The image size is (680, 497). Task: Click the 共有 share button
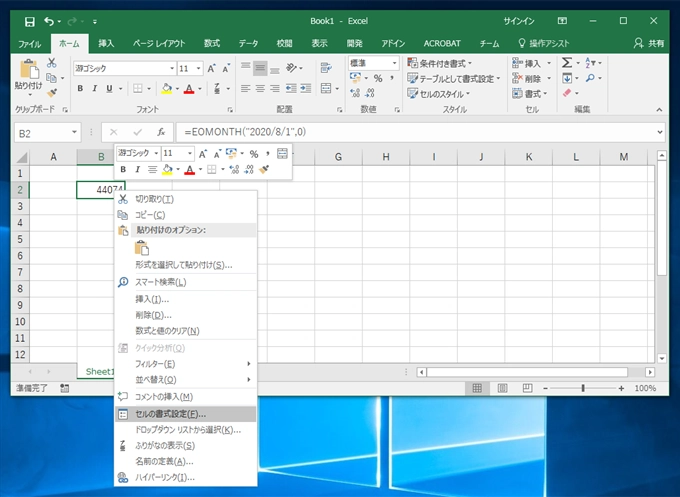[649, 43]
